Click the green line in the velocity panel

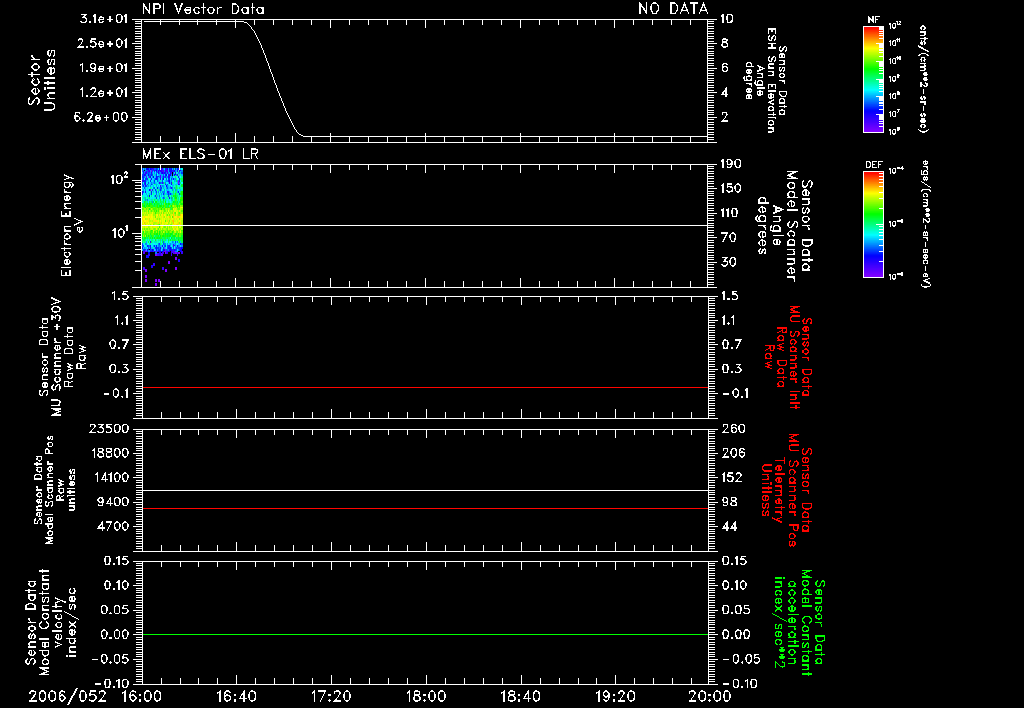coord(425,635)
